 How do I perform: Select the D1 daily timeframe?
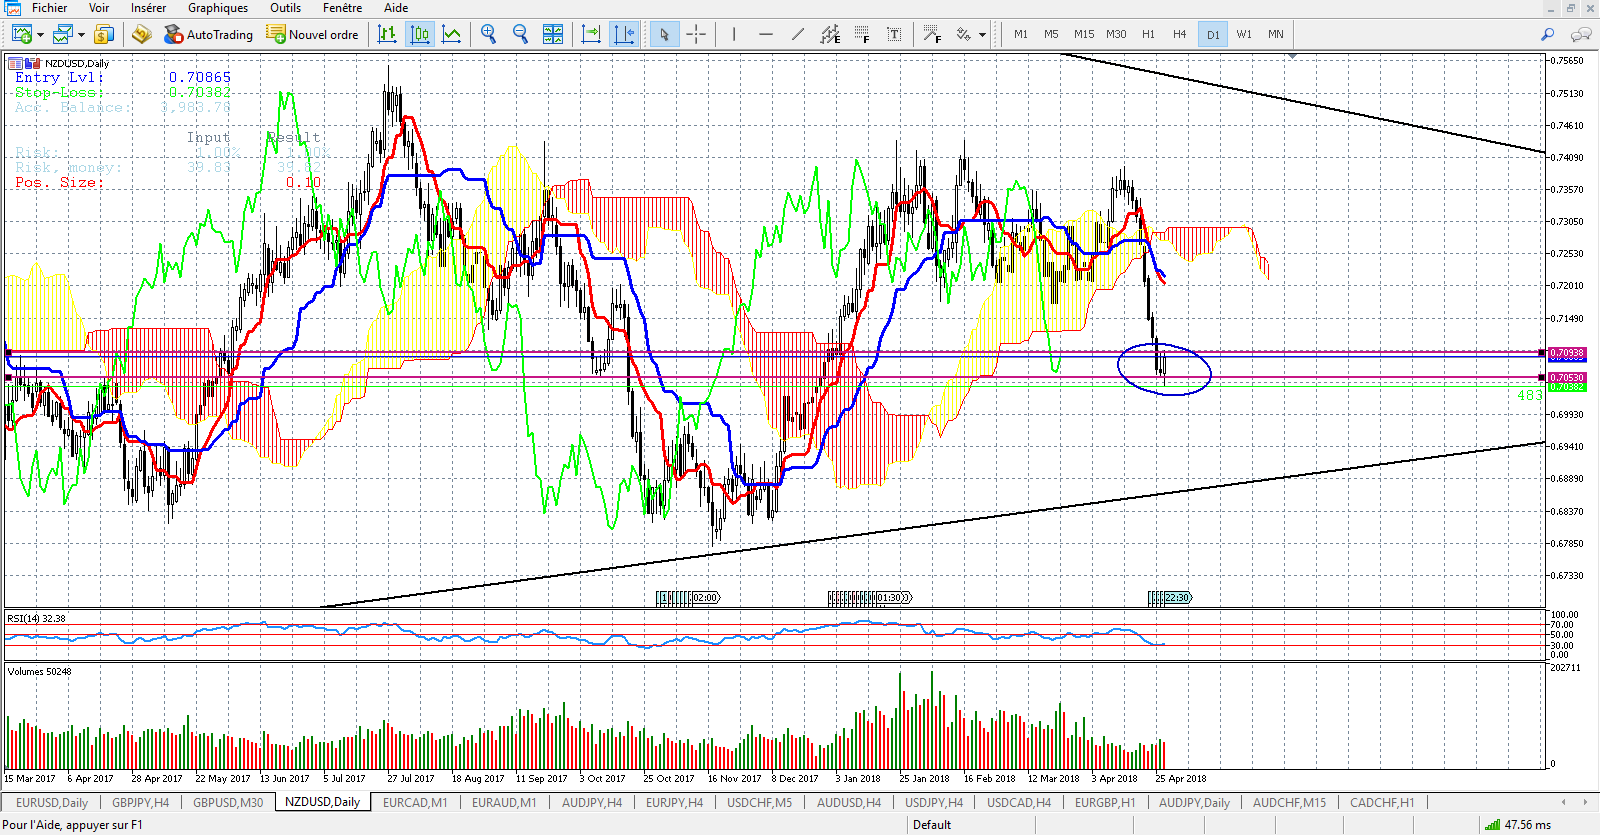pyautogui.click(x=1213, y=34)
